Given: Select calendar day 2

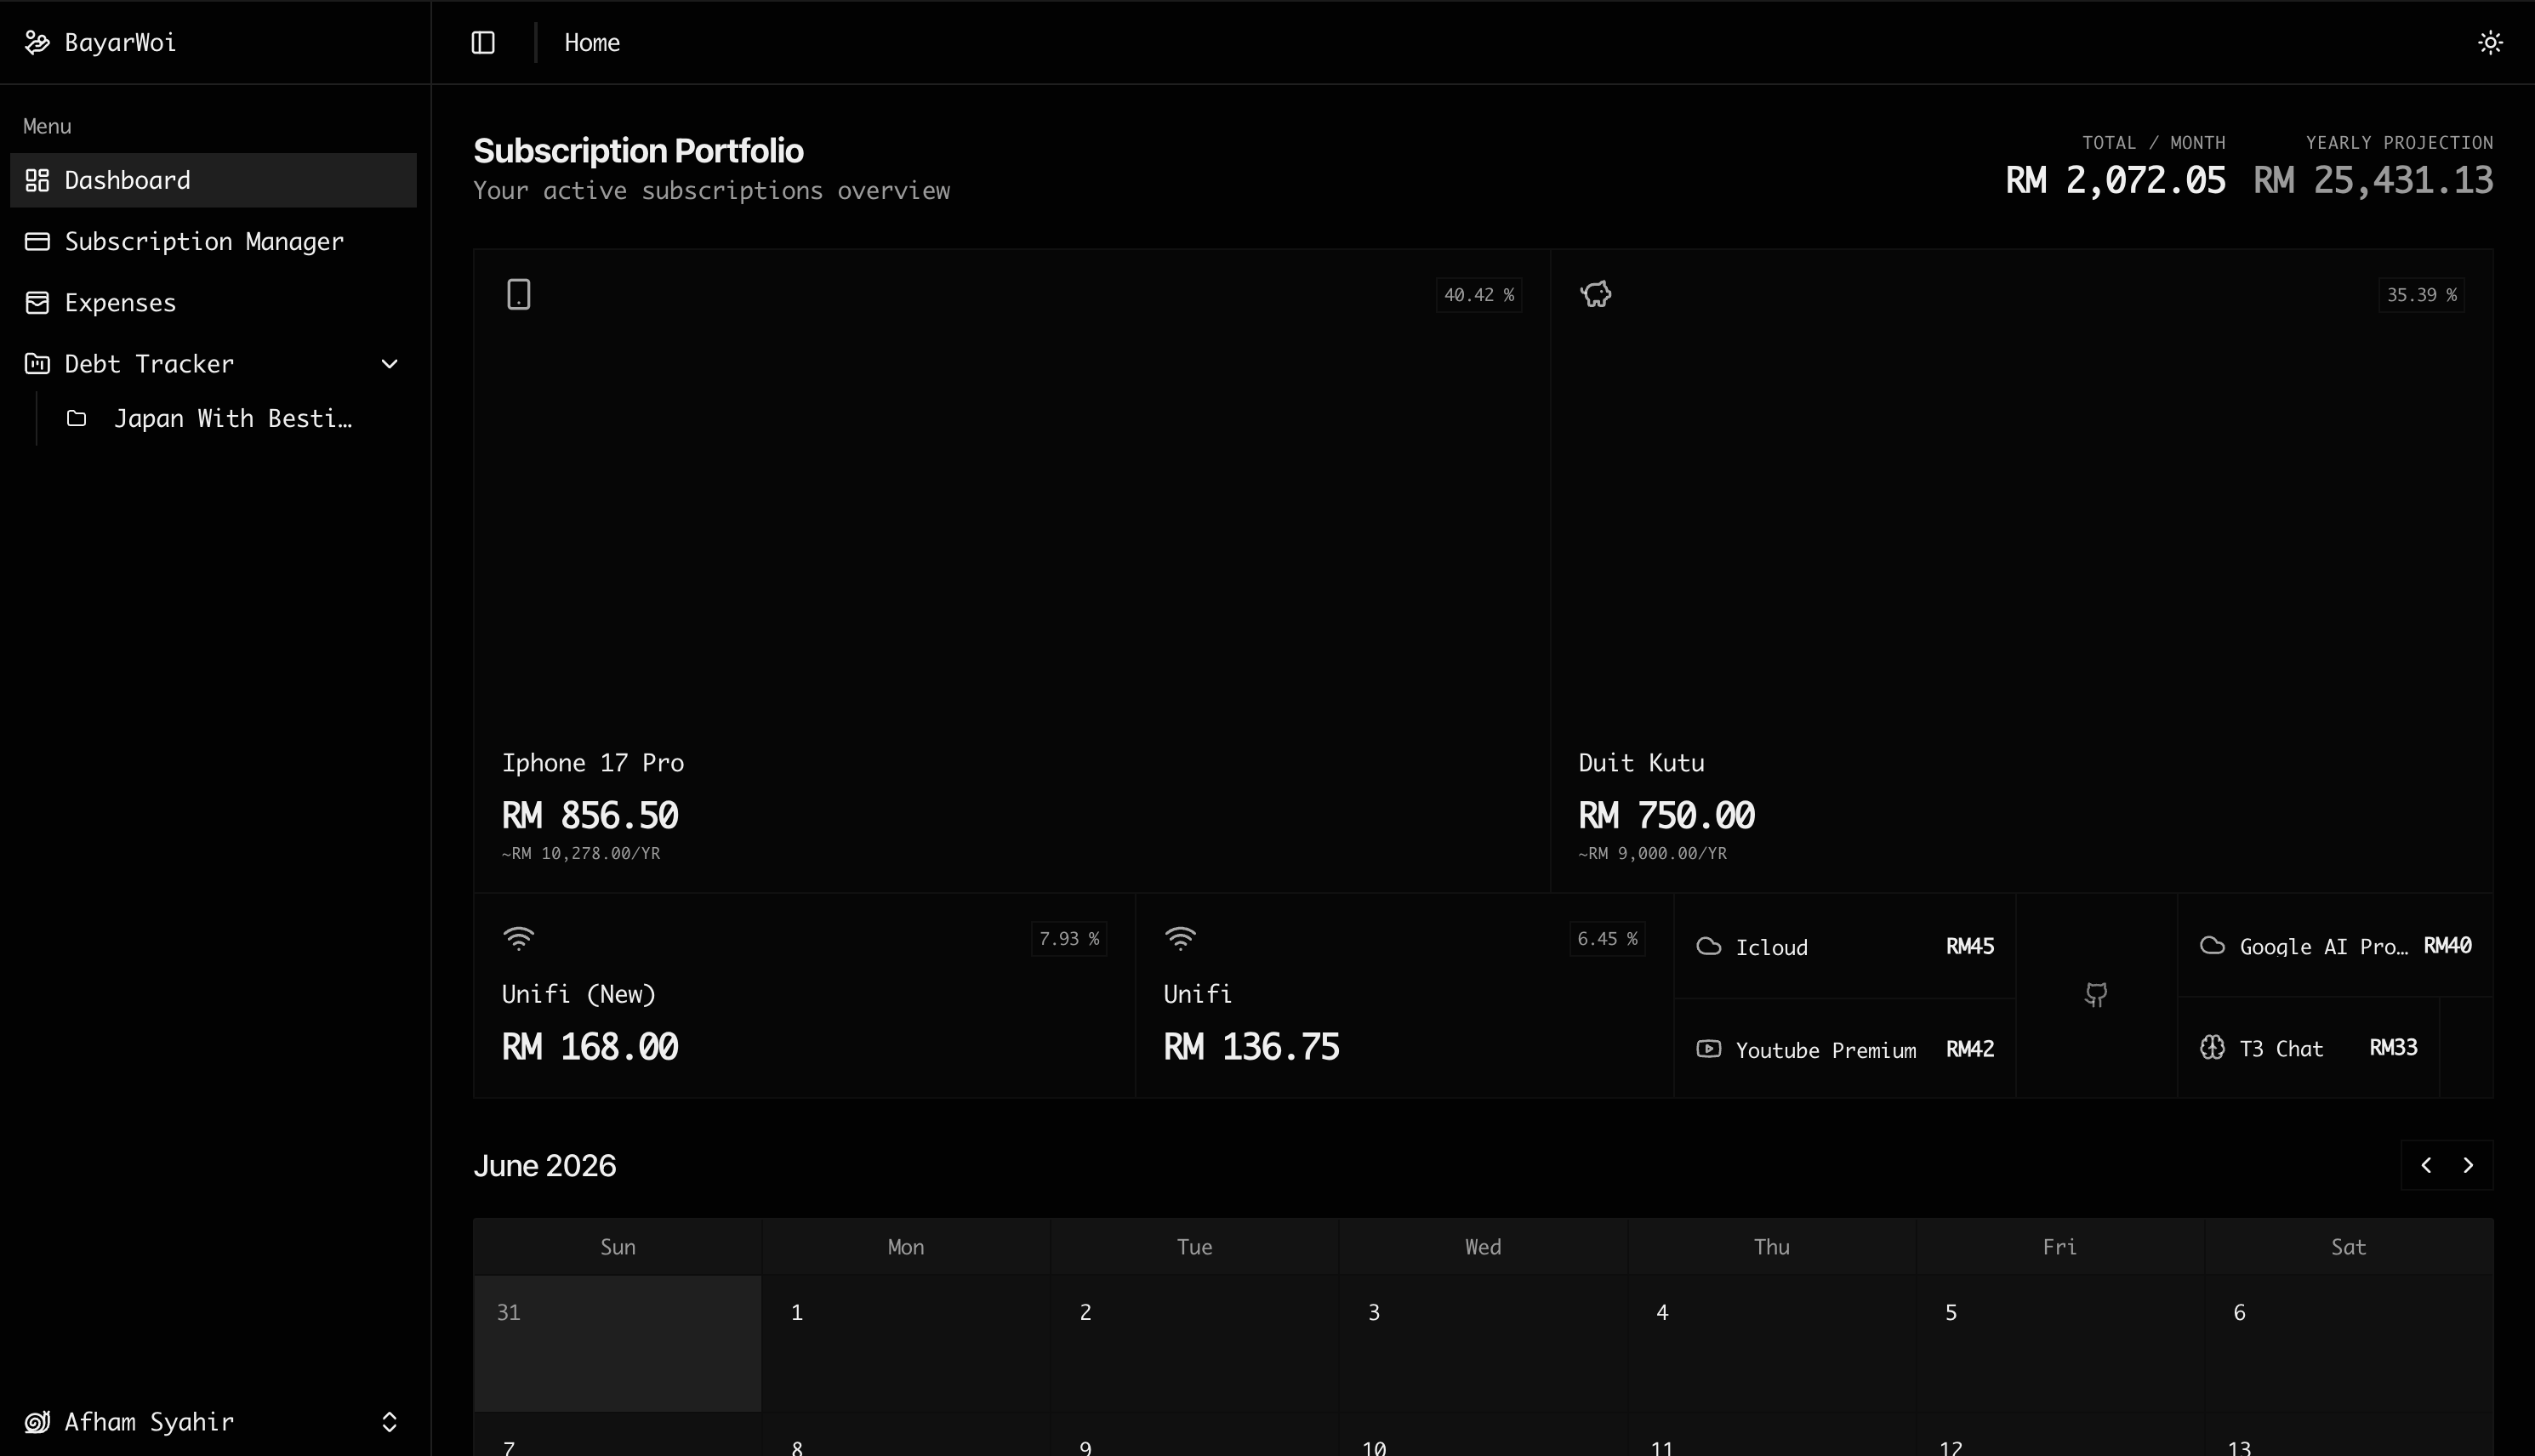Looking at the screenshot, I should tap(1194, 1343).
